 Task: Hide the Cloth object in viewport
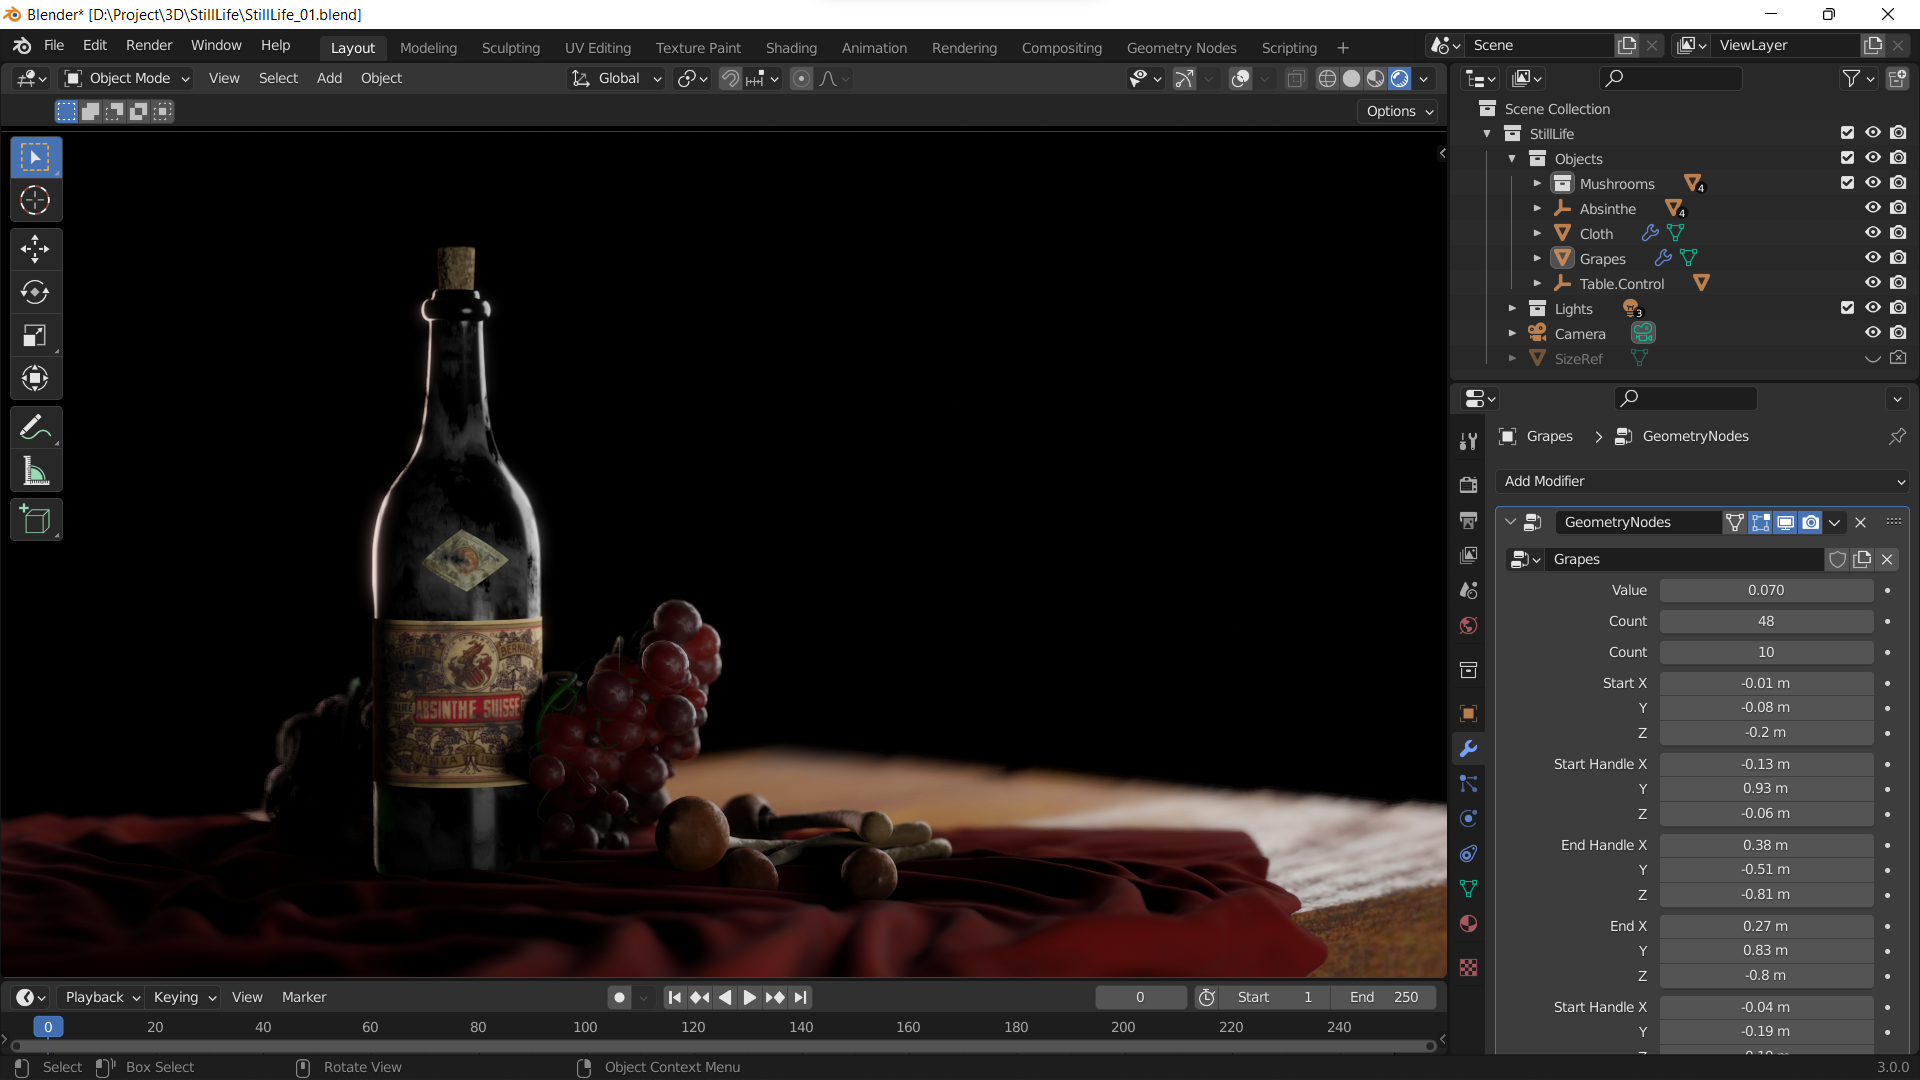[1872, 233]
